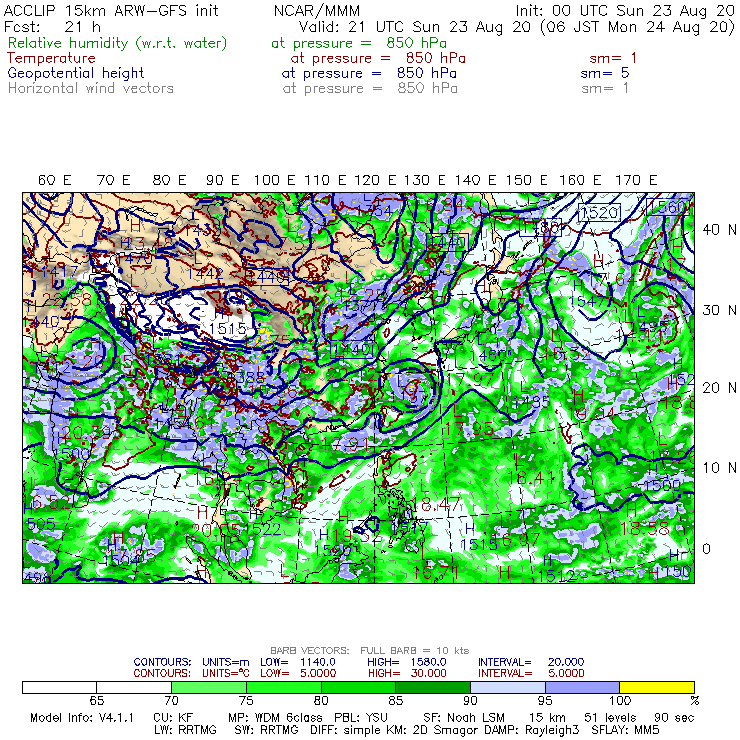Click the "SFLAY: MM5" footer text
This screenshot has height=740, width=740.
point(625,730)
